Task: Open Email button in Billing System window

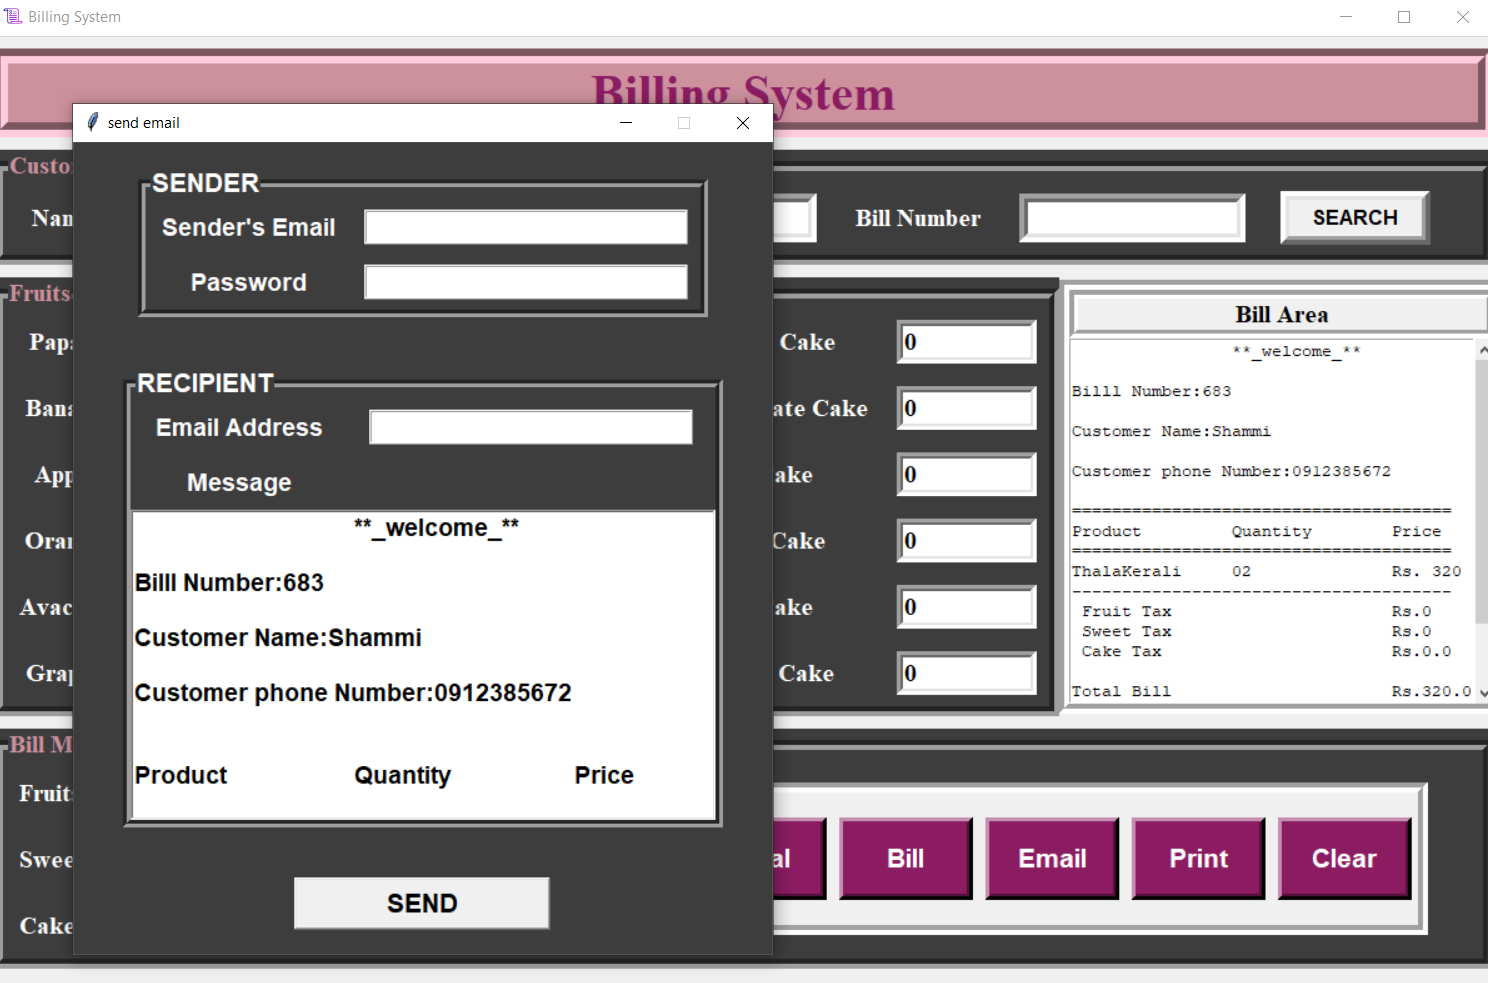Action: coord(1052,858)
